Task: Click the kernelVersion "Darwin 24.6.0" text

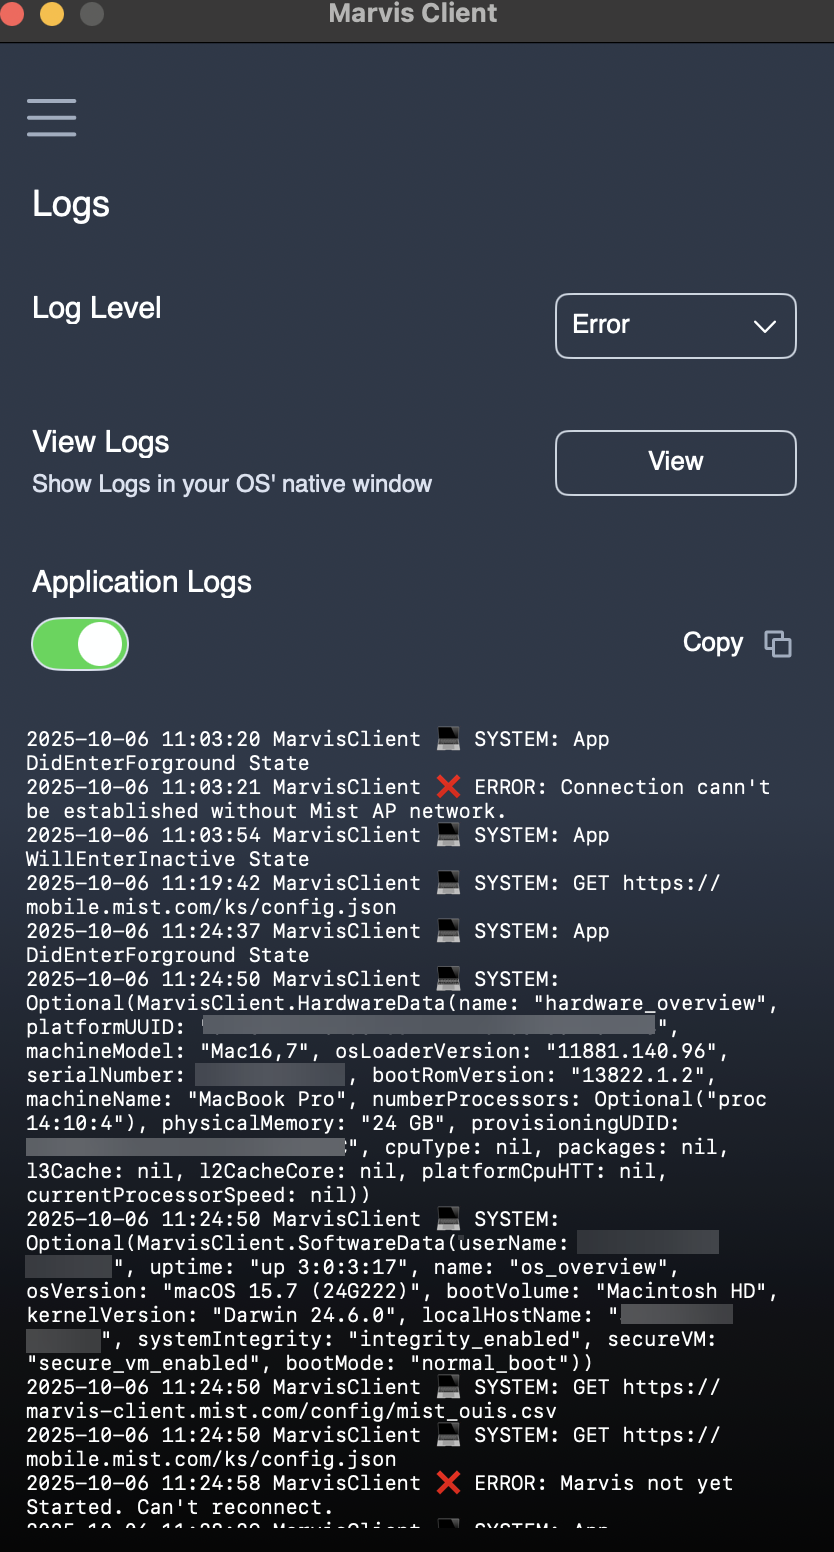Action: pos(217,1315)
